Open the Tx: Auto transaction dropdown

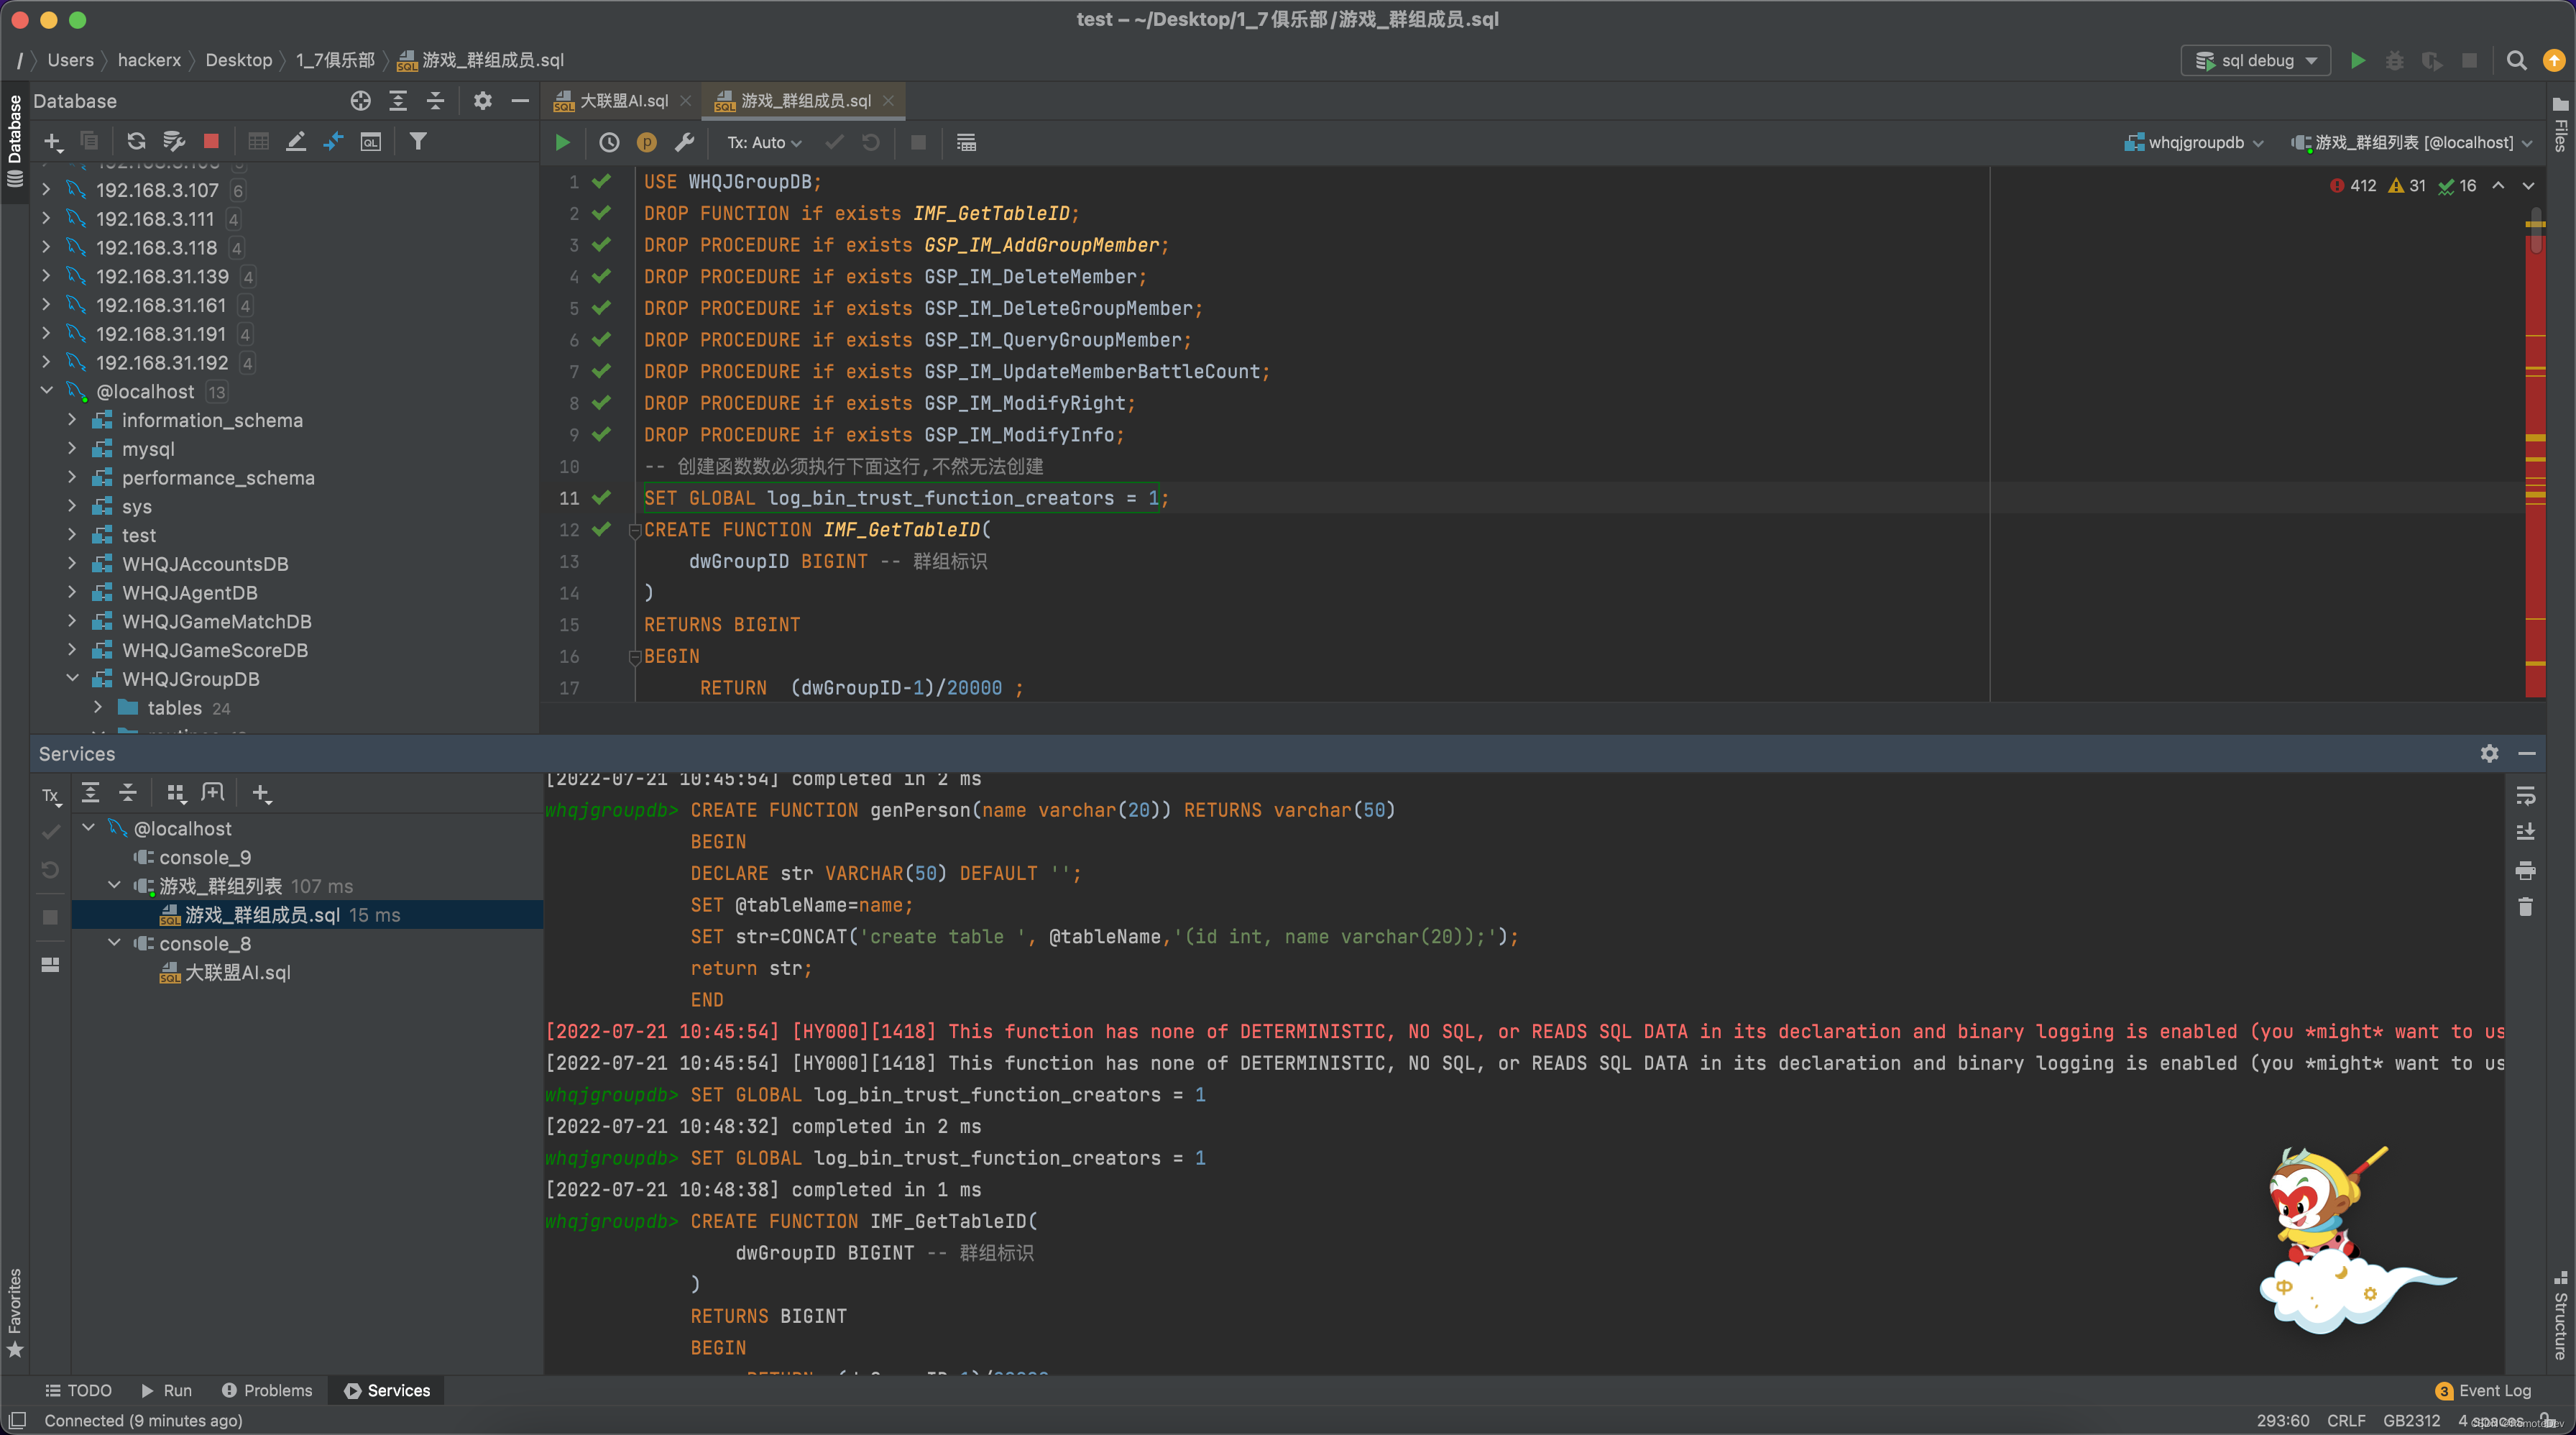764,143
